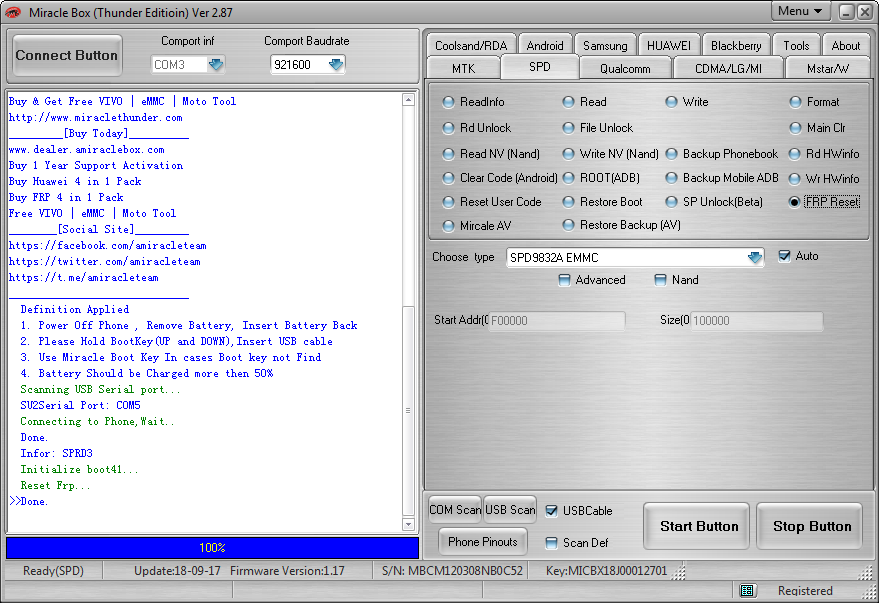Click the status bar grid icon near Registered
Viewport: 879px width, 603px height.
[747, 590]
